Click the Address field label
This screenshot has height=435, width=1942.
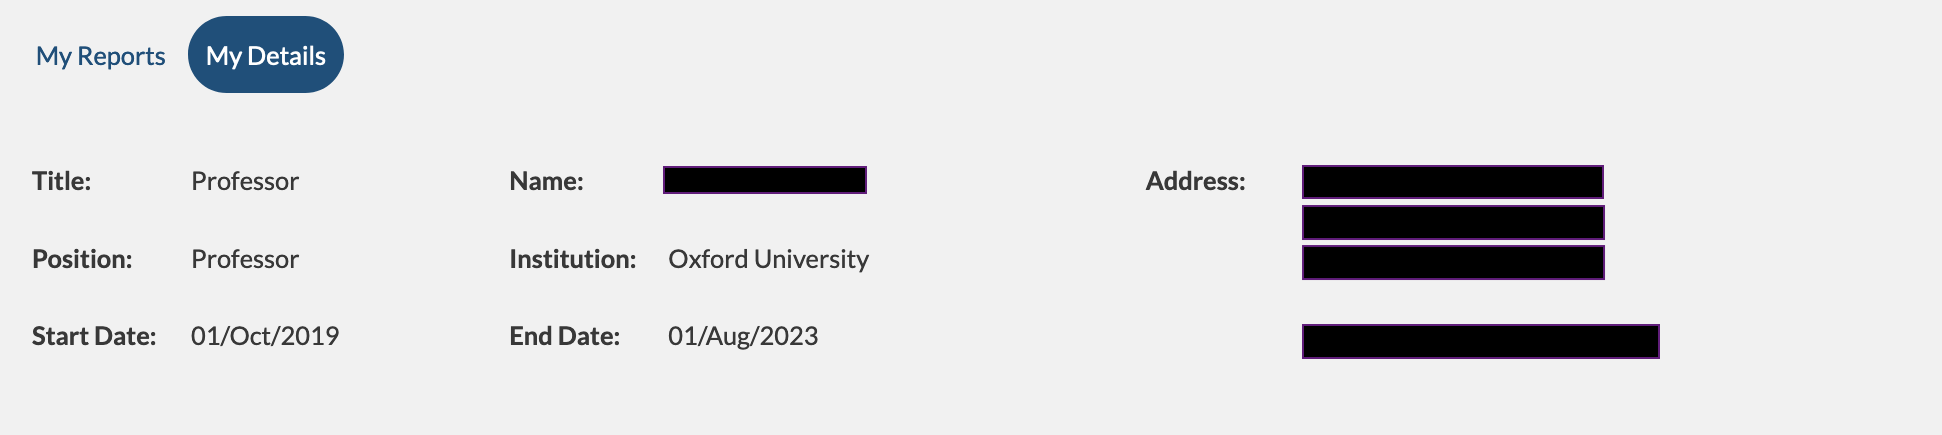pyautogui.click(x=1196, y=181)
